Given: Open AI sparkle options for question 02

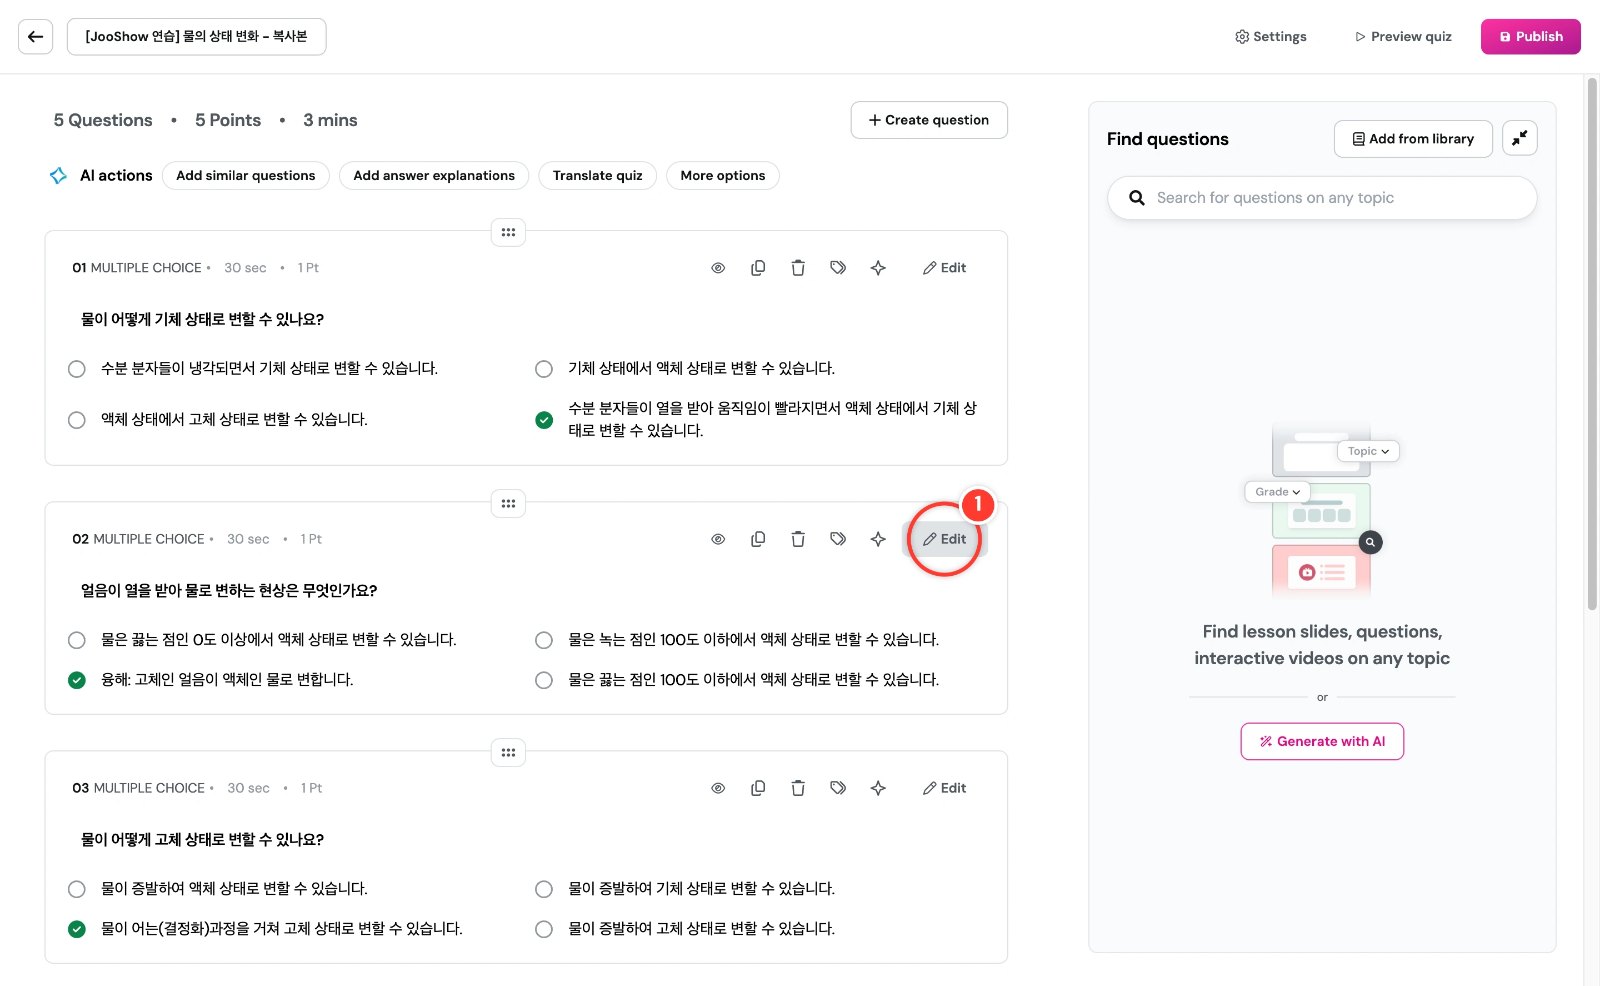Looking at the screenshot, I should 878,539.
